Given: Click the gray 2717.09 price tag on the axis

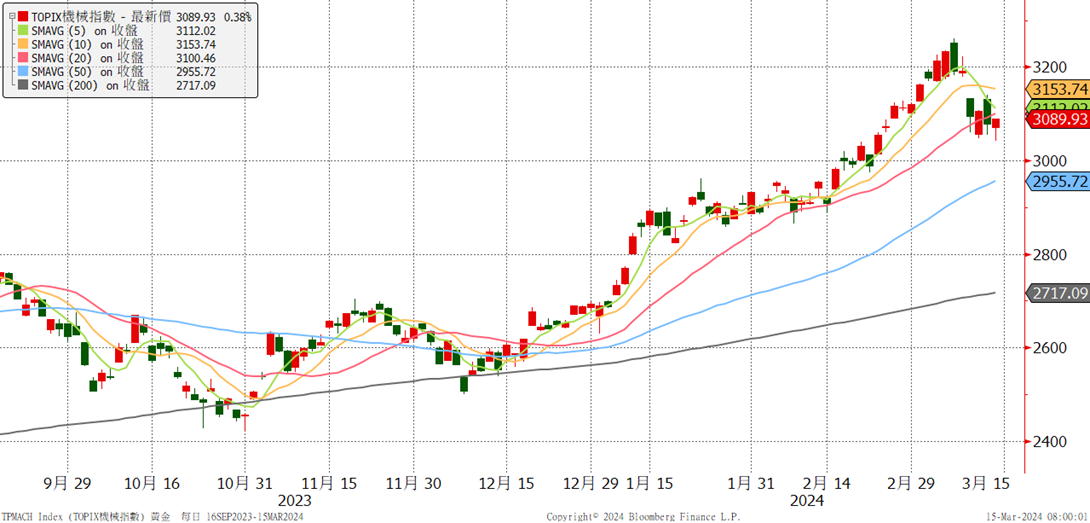Looking at the screenshot, I should click(x=1057, y=293).
